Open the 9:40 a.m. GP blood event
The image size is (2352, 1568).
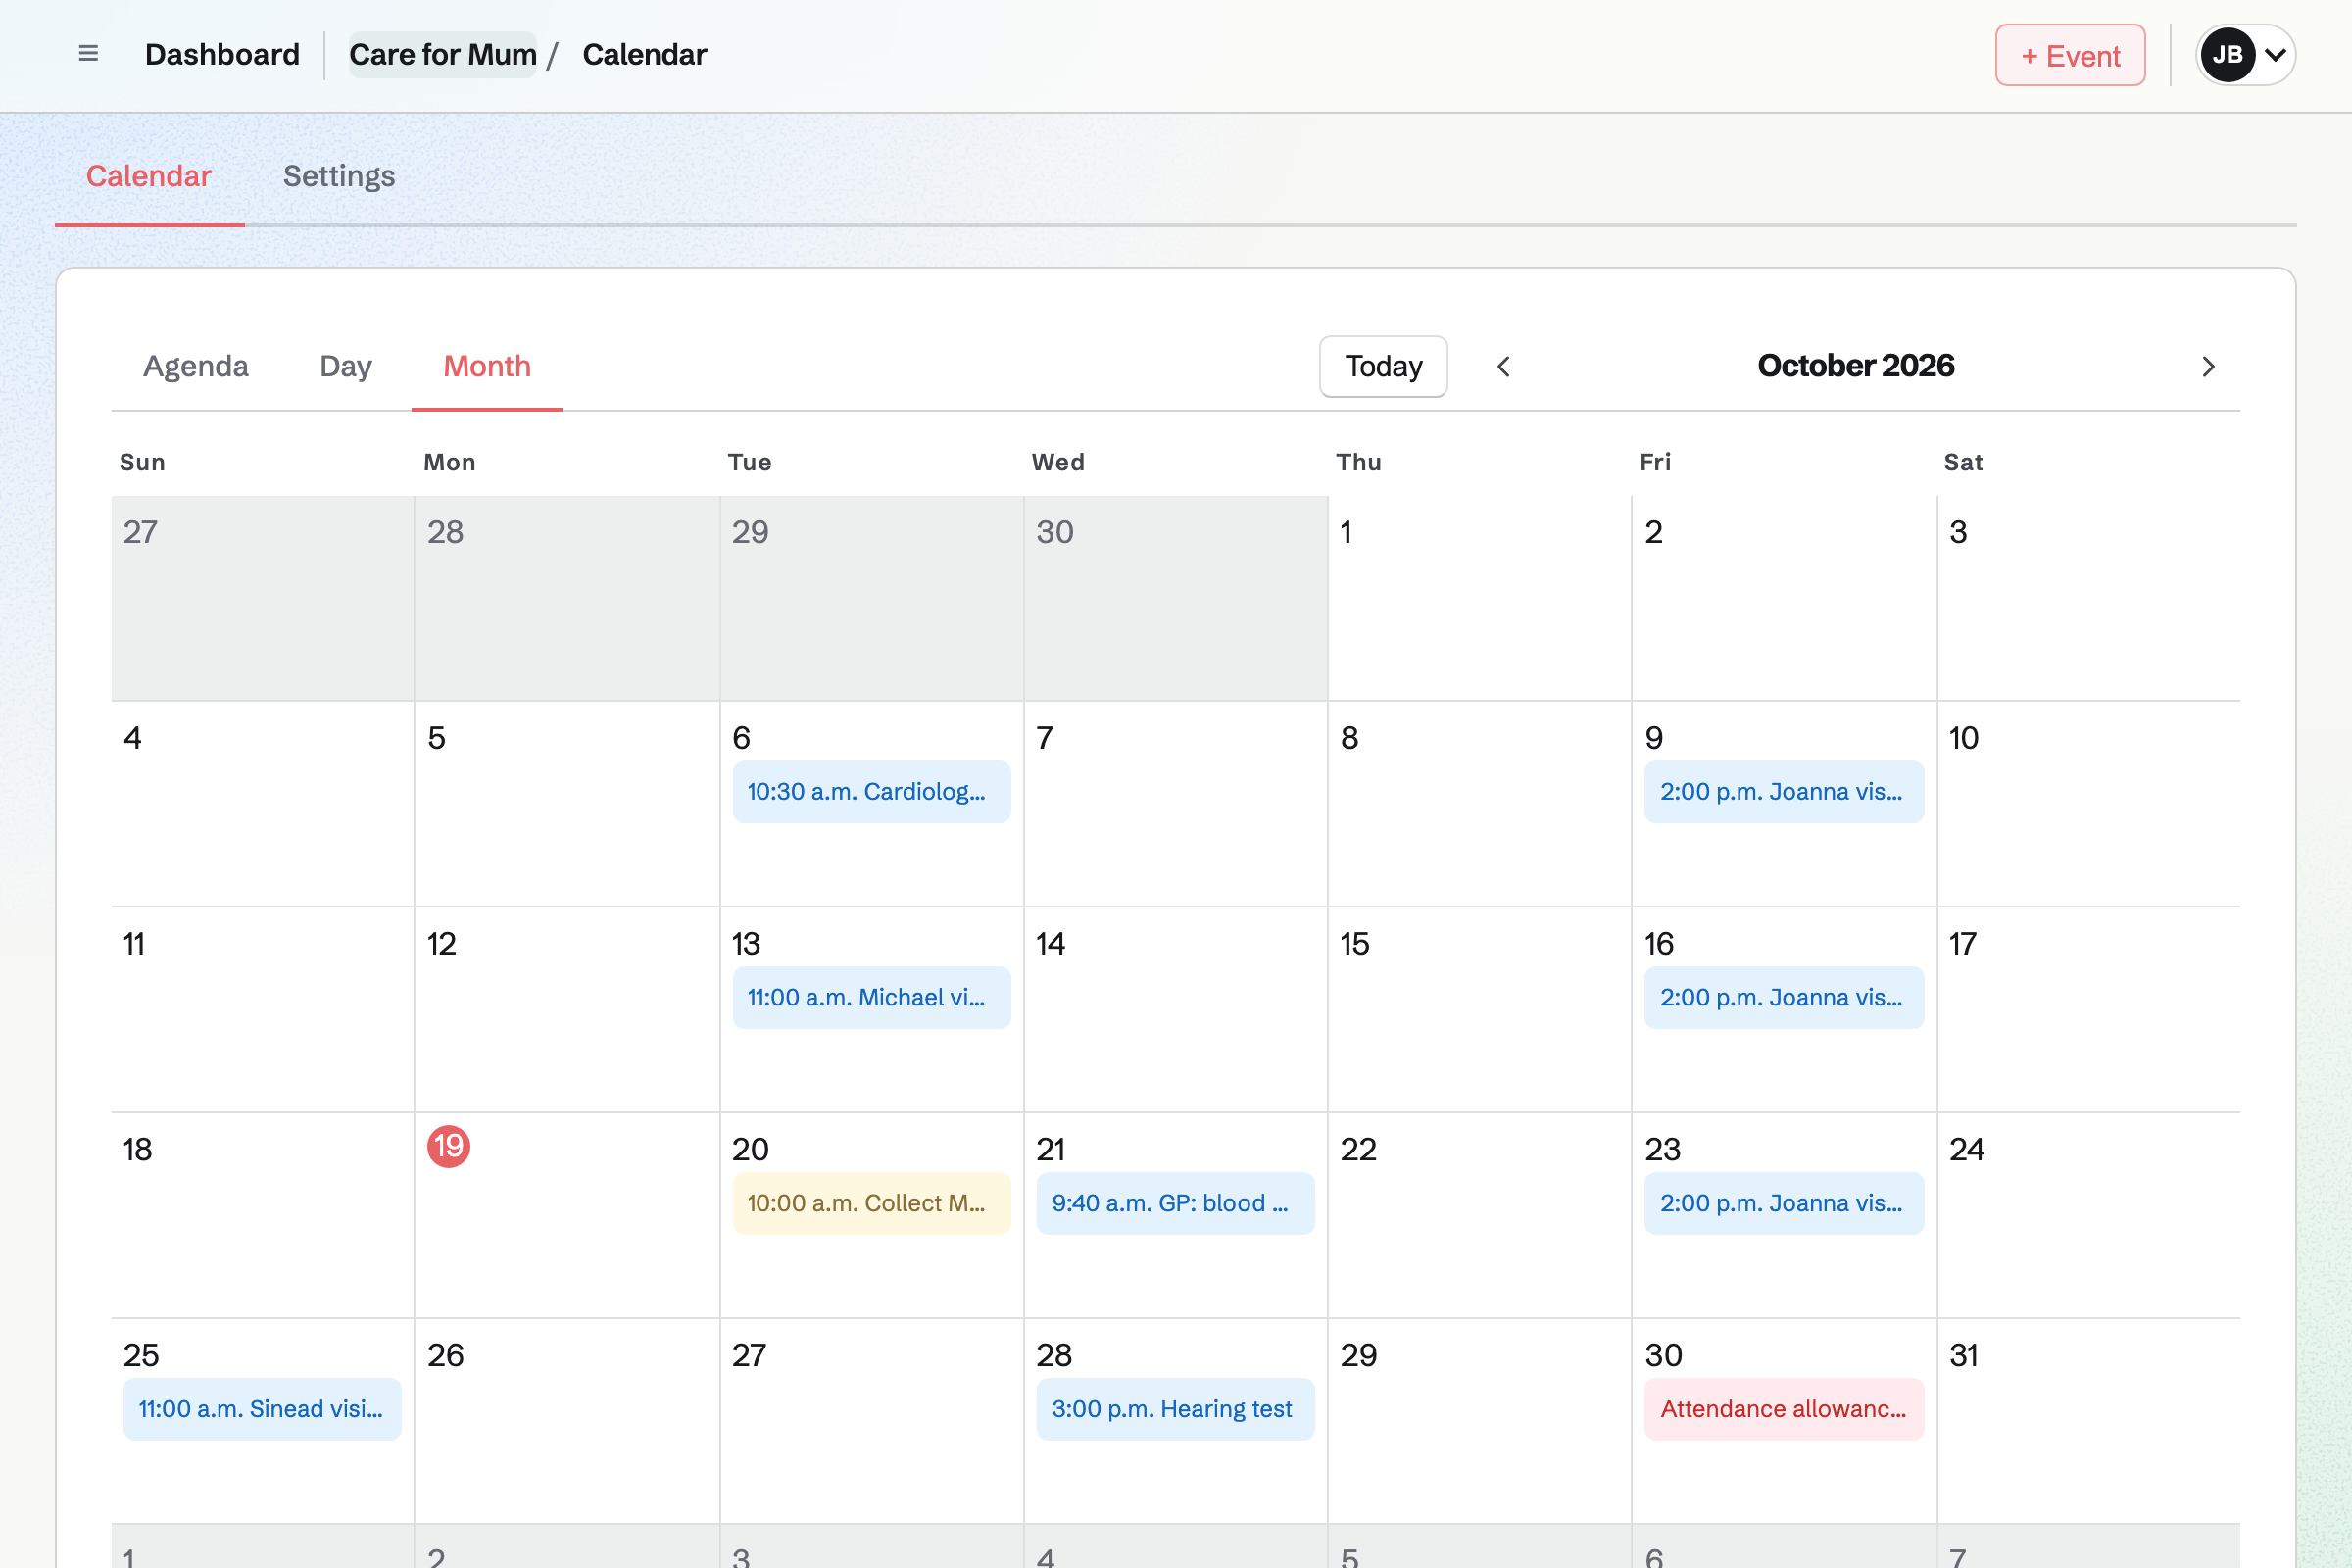tap(1175, 1203)
